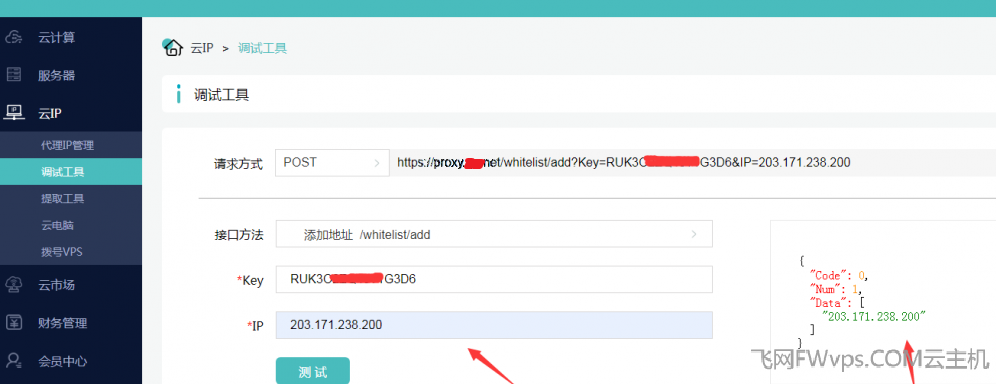The height and width of the screenshot is (384, 996).
Task: Click the 调试工具 breadcrumb link
Action: tap(262, 48)
